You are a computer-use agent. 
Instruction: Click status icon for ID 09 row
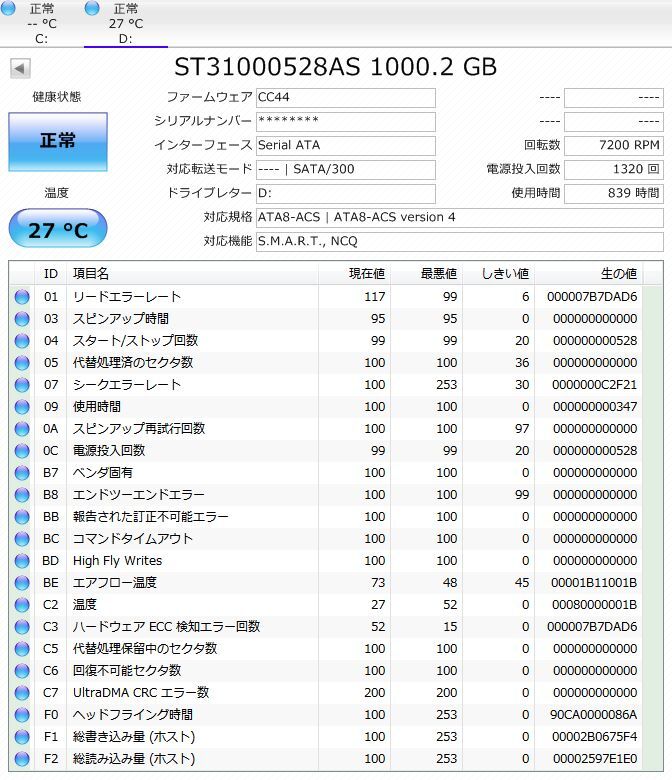(x=22, y=407)
